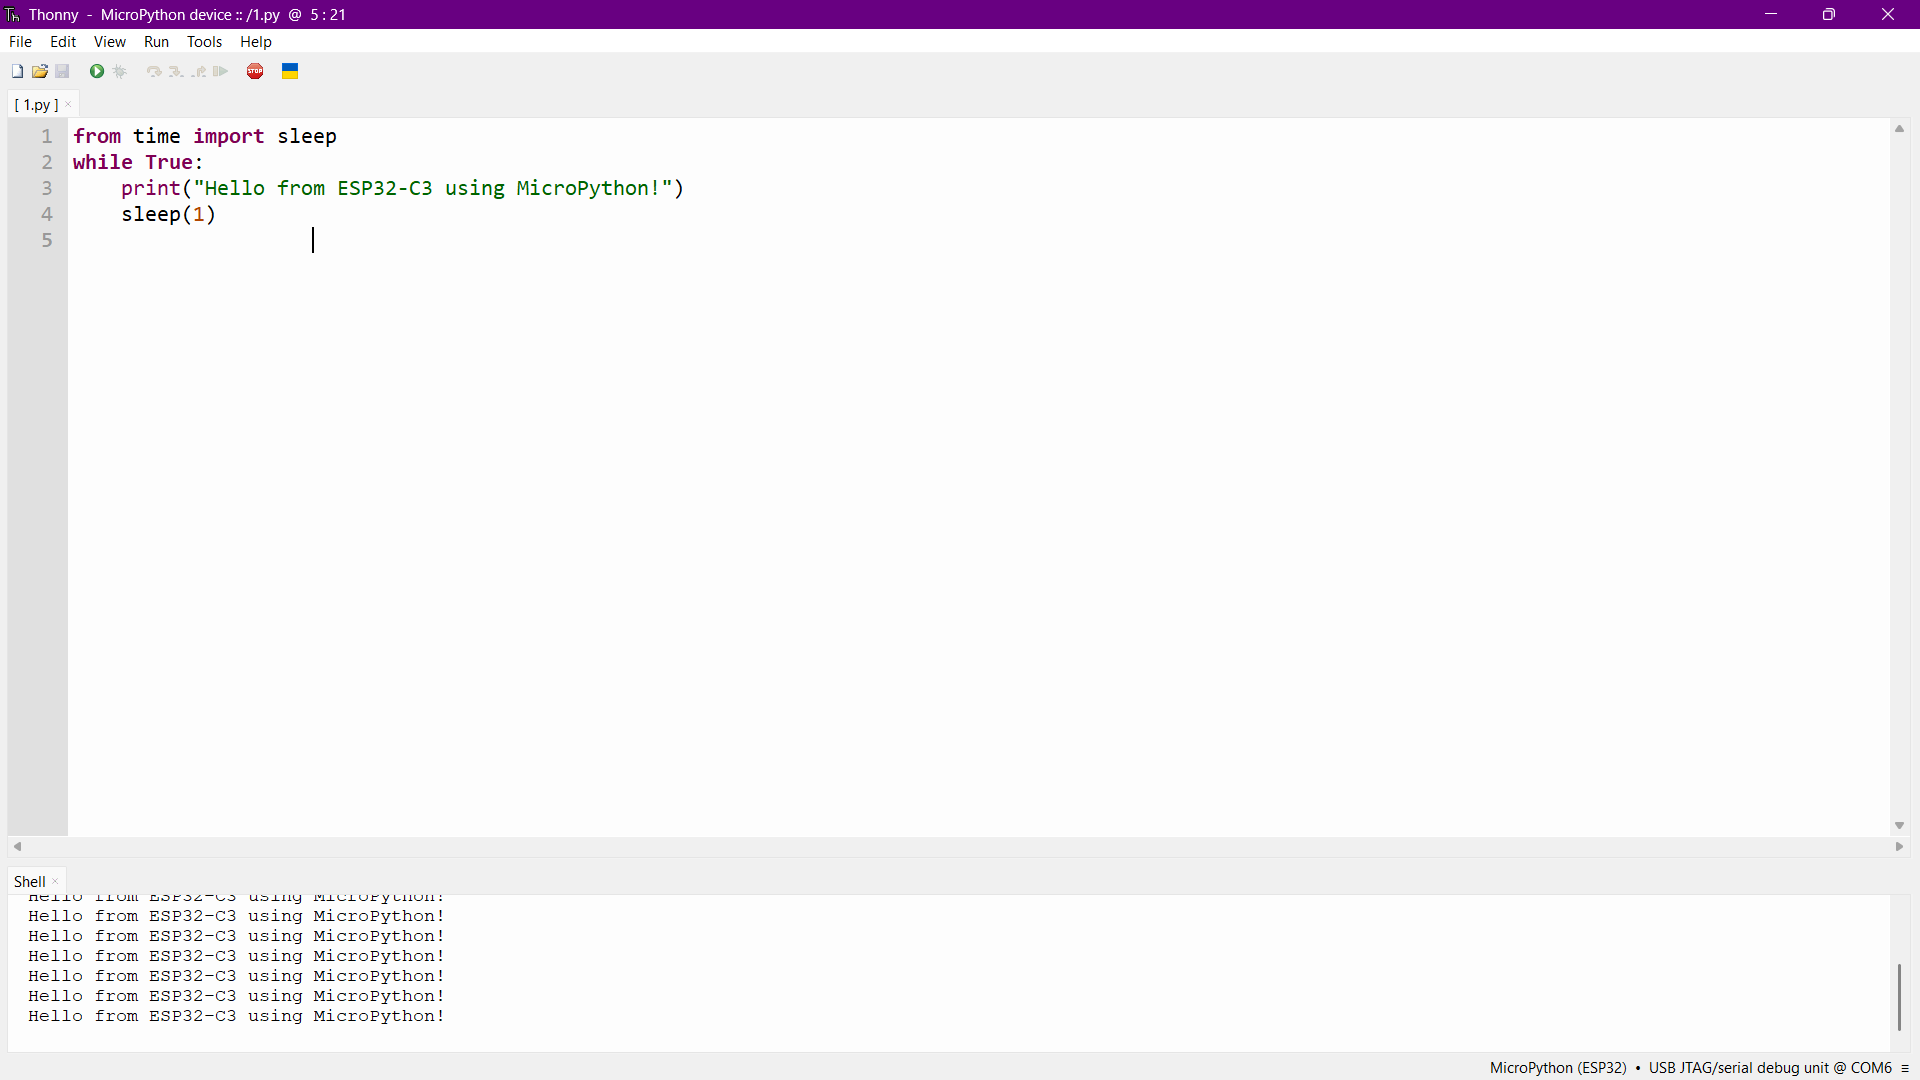Resume execution after stepping
The image size is (1920, 1080).
pyautogui.click(x=220, y=70)
